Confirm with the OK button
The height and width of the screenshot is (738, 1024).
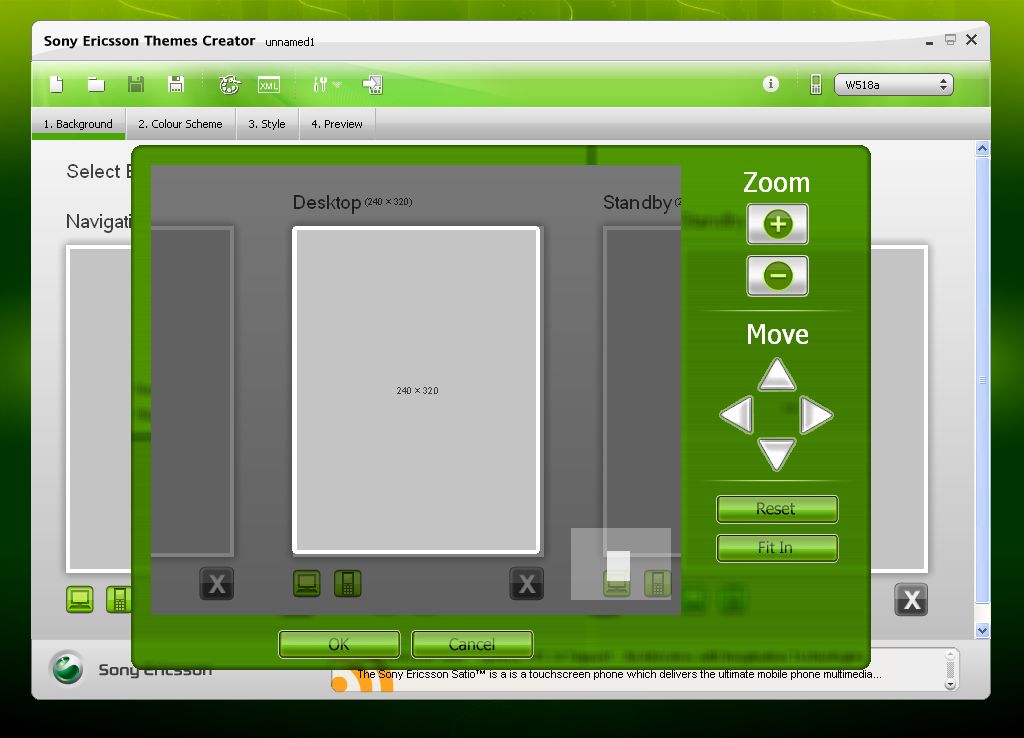339,645
